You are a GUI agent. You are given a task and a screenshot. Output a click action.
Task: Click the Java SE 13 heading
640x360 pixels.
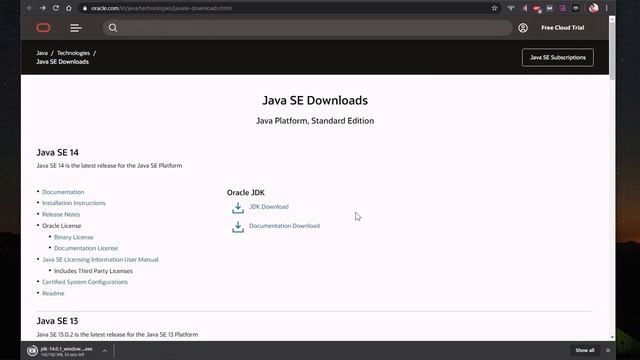click(57, 321)
